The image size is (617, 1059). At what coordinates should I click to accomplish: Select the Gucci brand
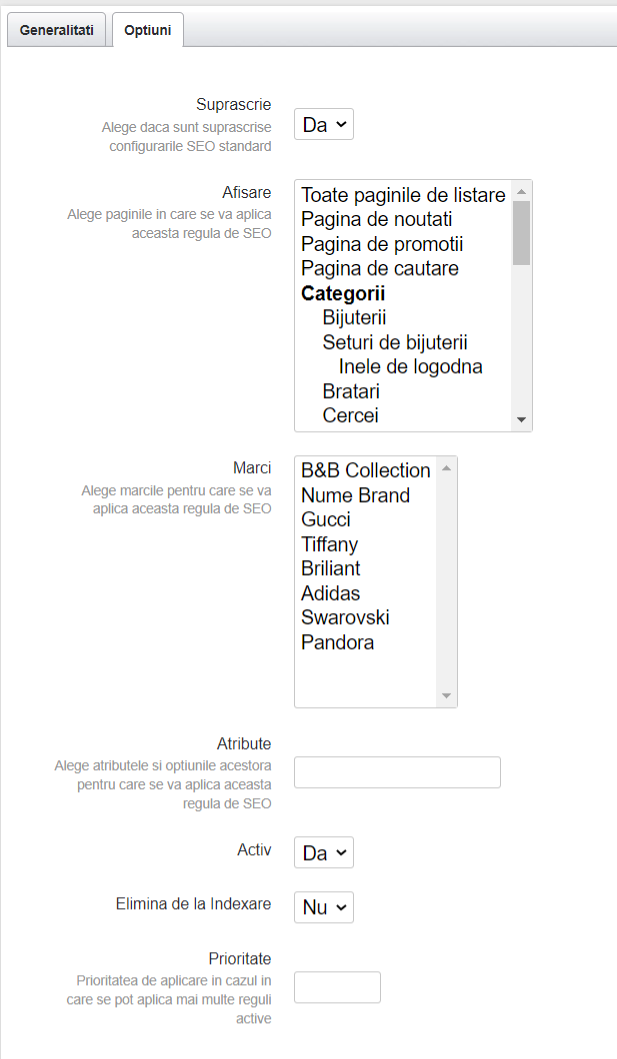pyautogui.click(x=323, y=519)
